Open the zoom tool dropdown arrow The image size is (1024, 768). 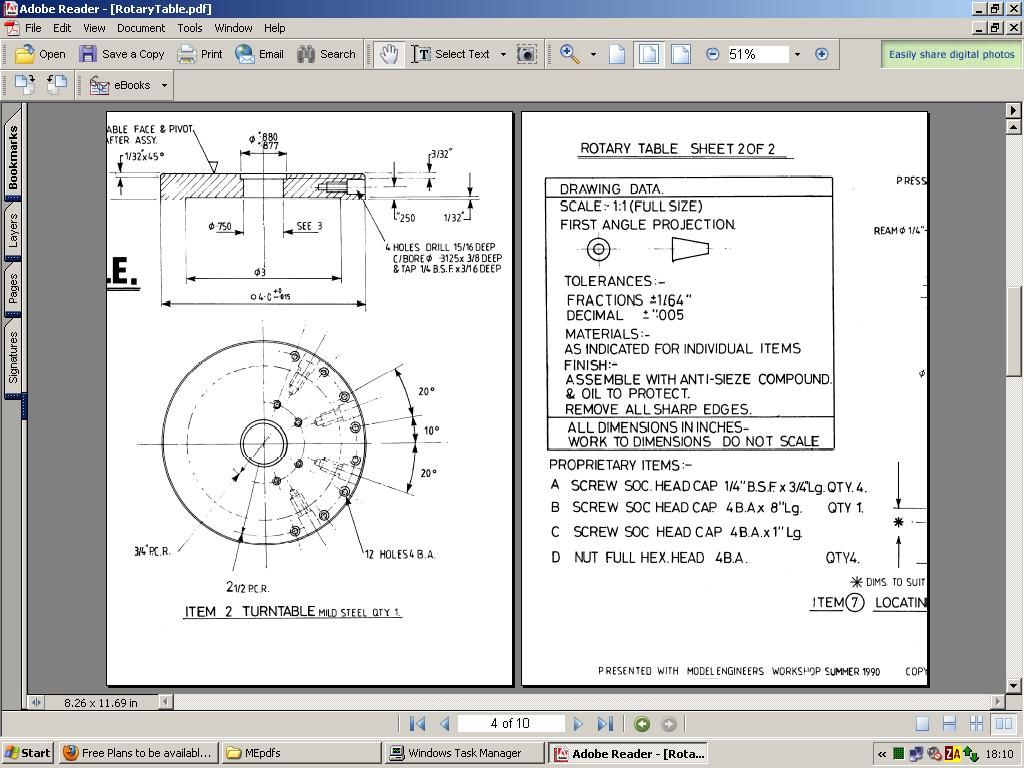click(x=593, y=54)
